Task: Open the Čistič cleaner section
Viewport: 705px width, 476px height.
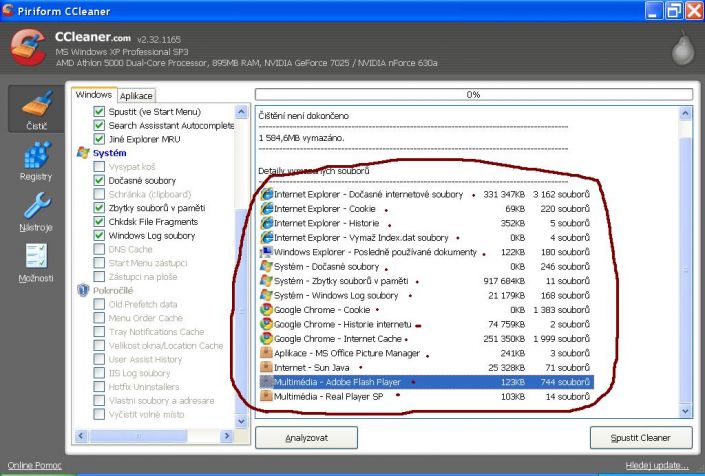Action: pos(36,109)
